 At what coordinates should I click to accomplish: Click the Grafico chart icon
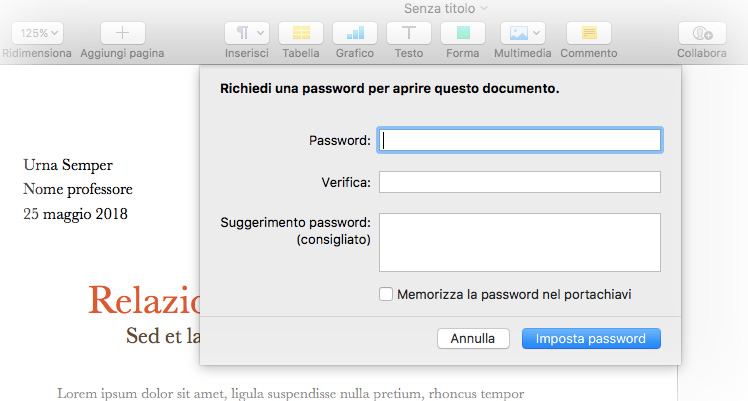355,33
